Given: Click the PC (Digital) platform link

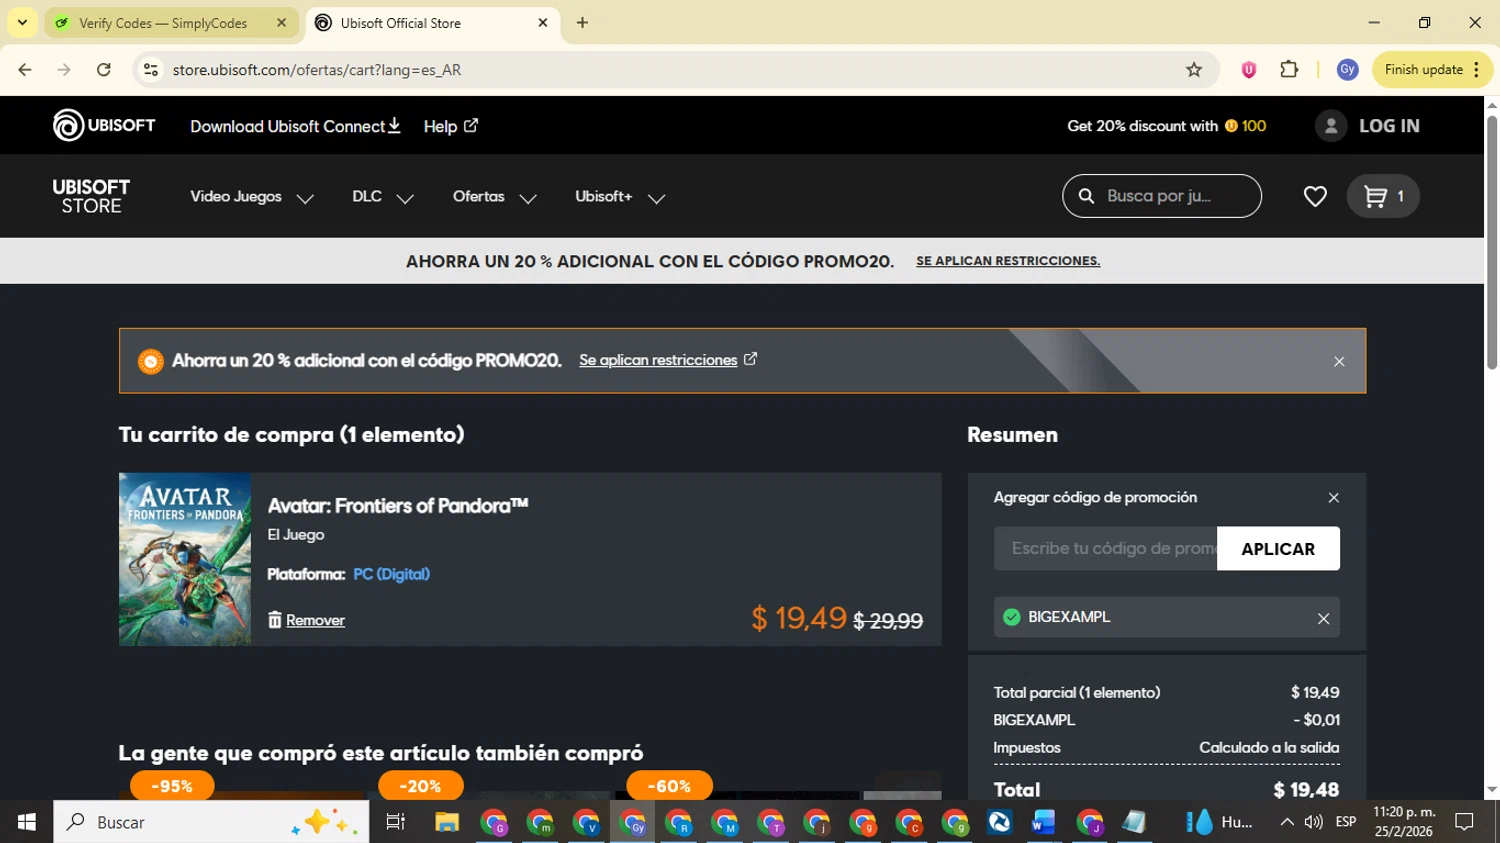Looking at the screenshot, I should pyautogui.click(x=391, y=574).
